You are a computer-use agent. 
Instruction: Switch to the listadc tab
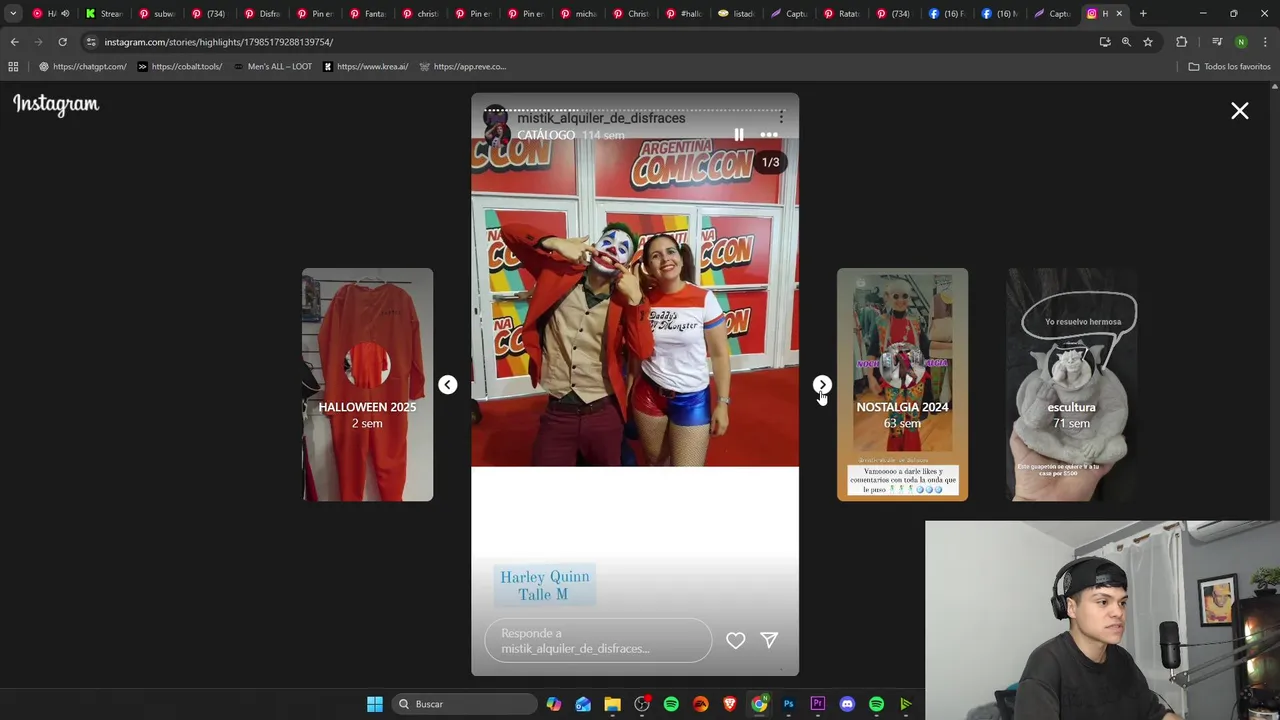tap(736, 14)
